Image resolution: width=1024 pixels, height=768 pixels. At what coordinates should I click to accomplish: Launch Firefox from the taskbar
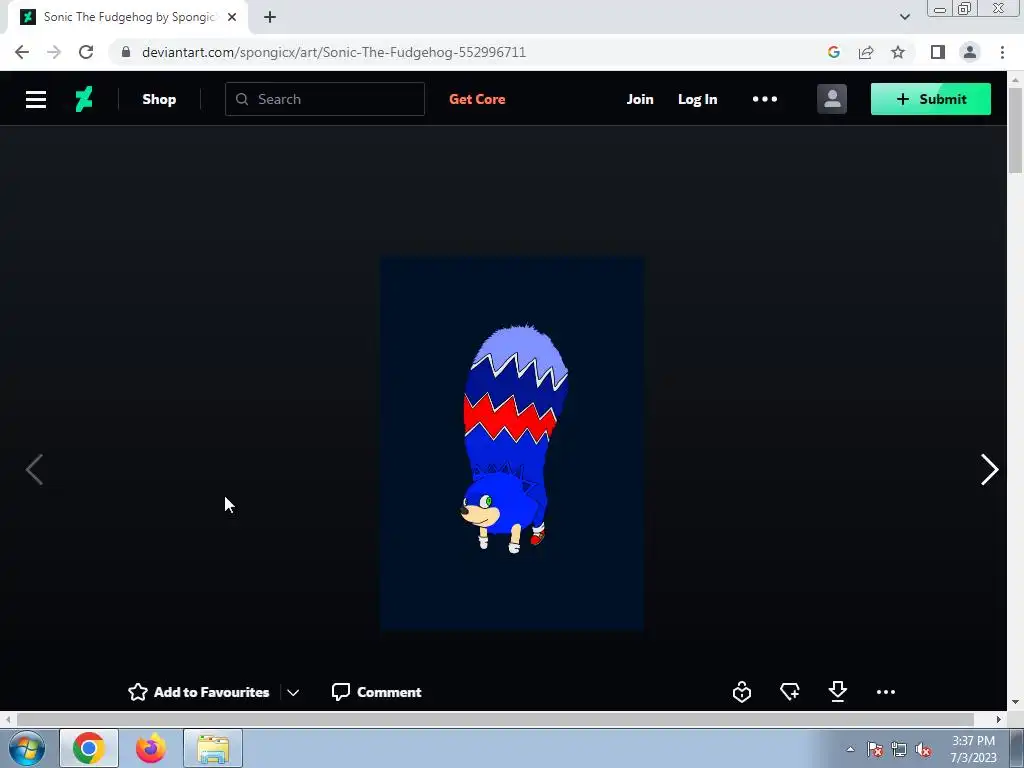pyautogui.click(x=151, y=748)
